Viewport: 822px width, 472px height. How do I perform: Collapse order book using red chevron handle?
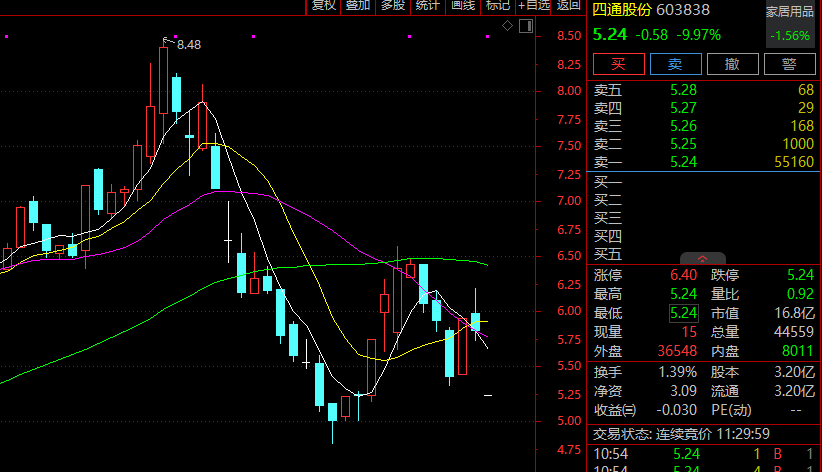point(702,258)
